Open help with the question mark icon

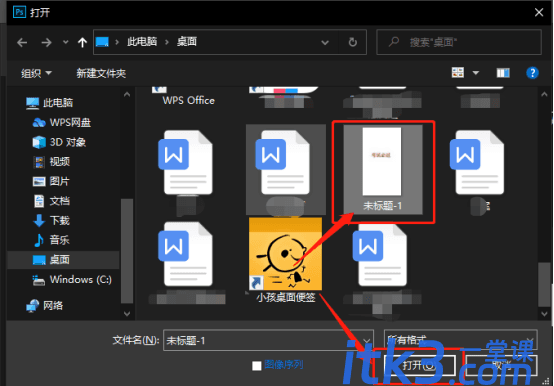(x=532, y=73)
